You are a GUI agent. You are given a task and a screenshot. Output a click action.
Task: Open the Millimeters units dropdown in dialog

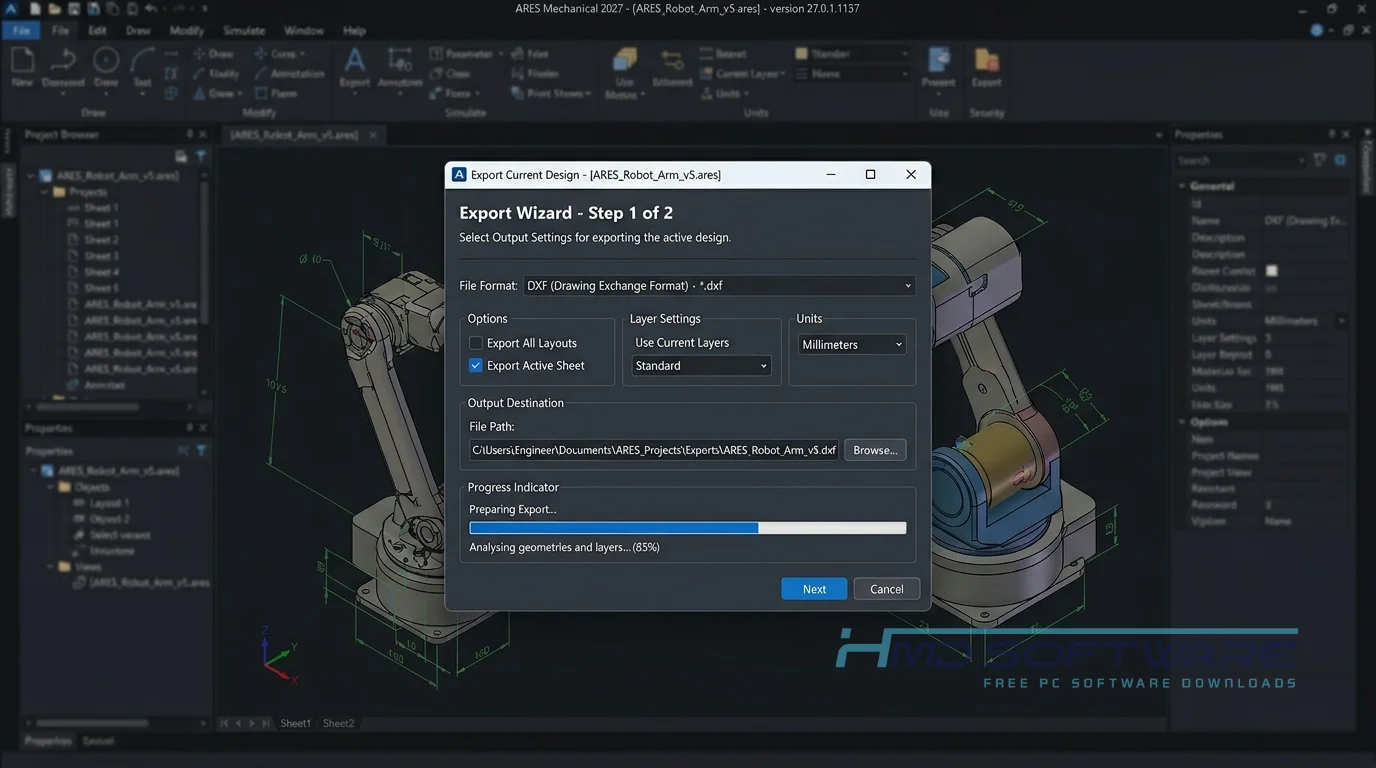pyautogui.click(x=852, y=344)
